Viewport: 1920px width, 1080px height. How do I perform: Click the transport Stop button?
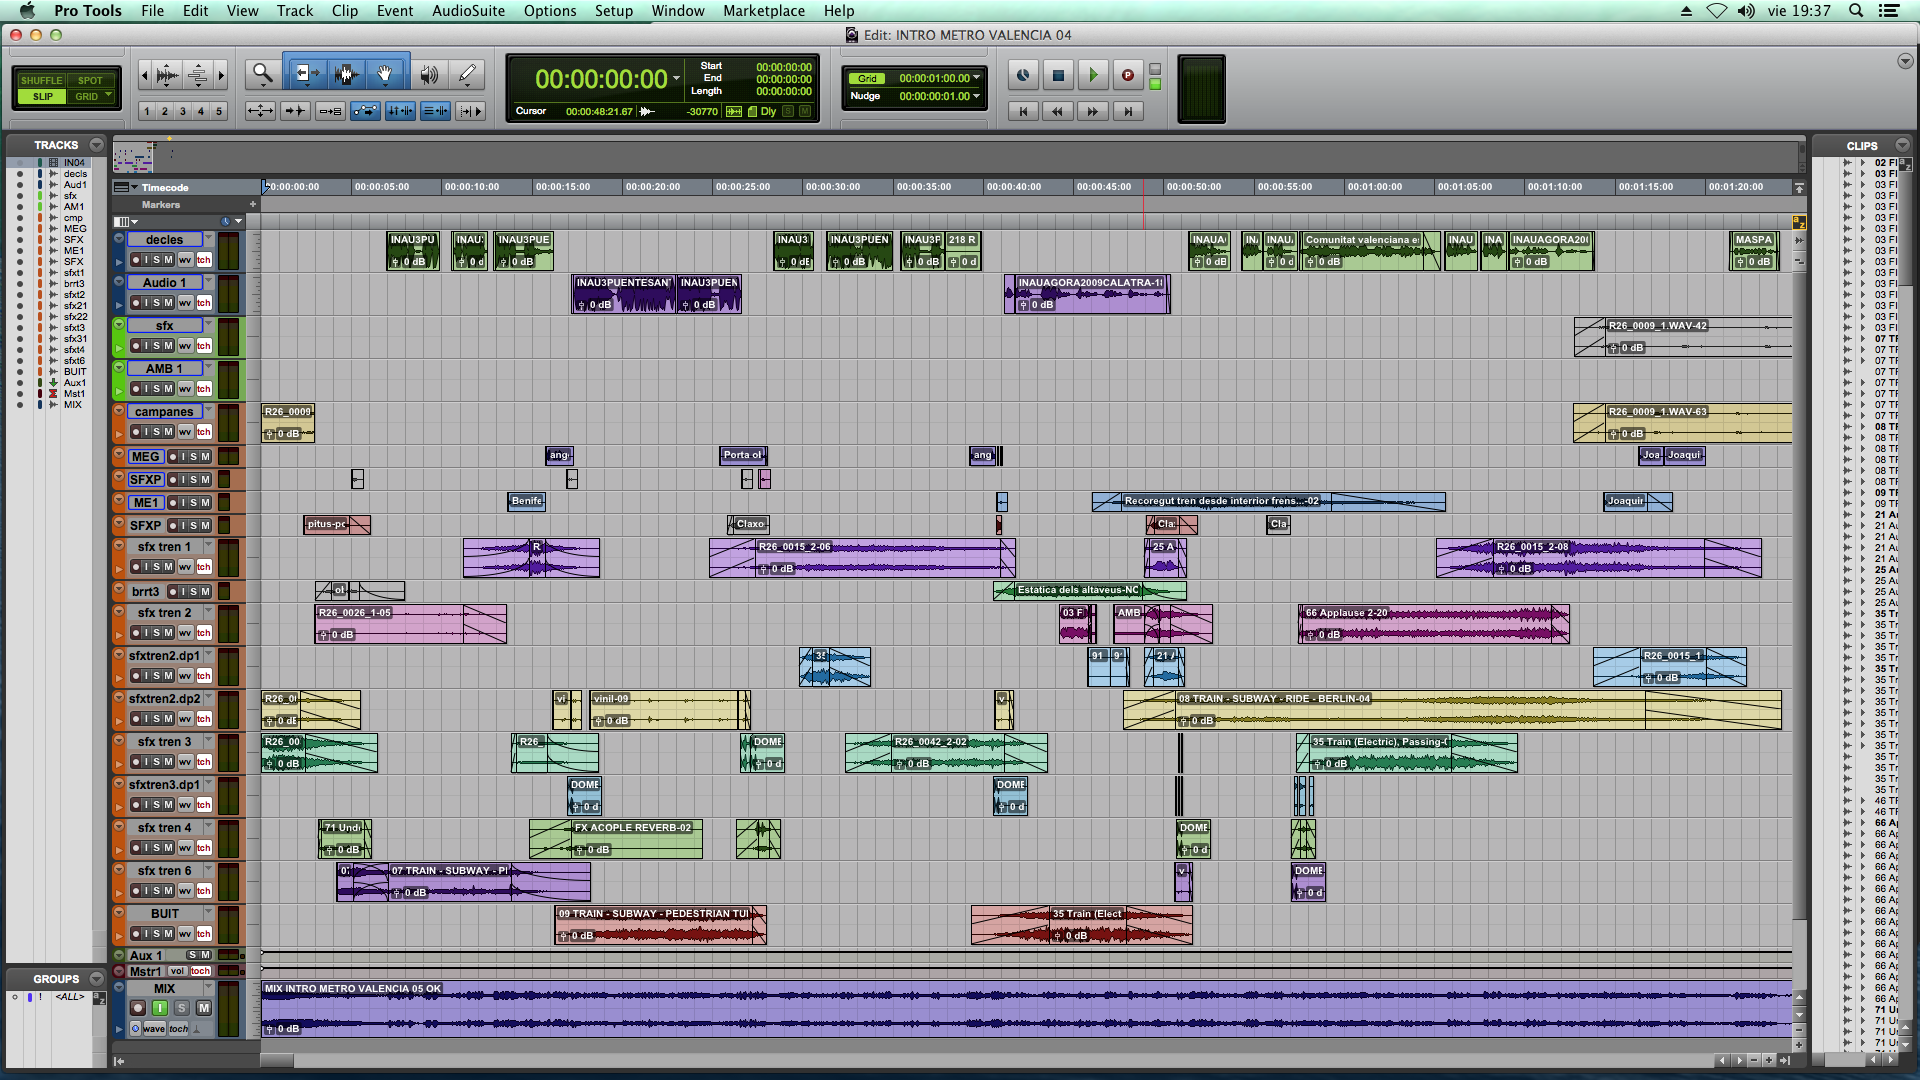coord(1058,75)
